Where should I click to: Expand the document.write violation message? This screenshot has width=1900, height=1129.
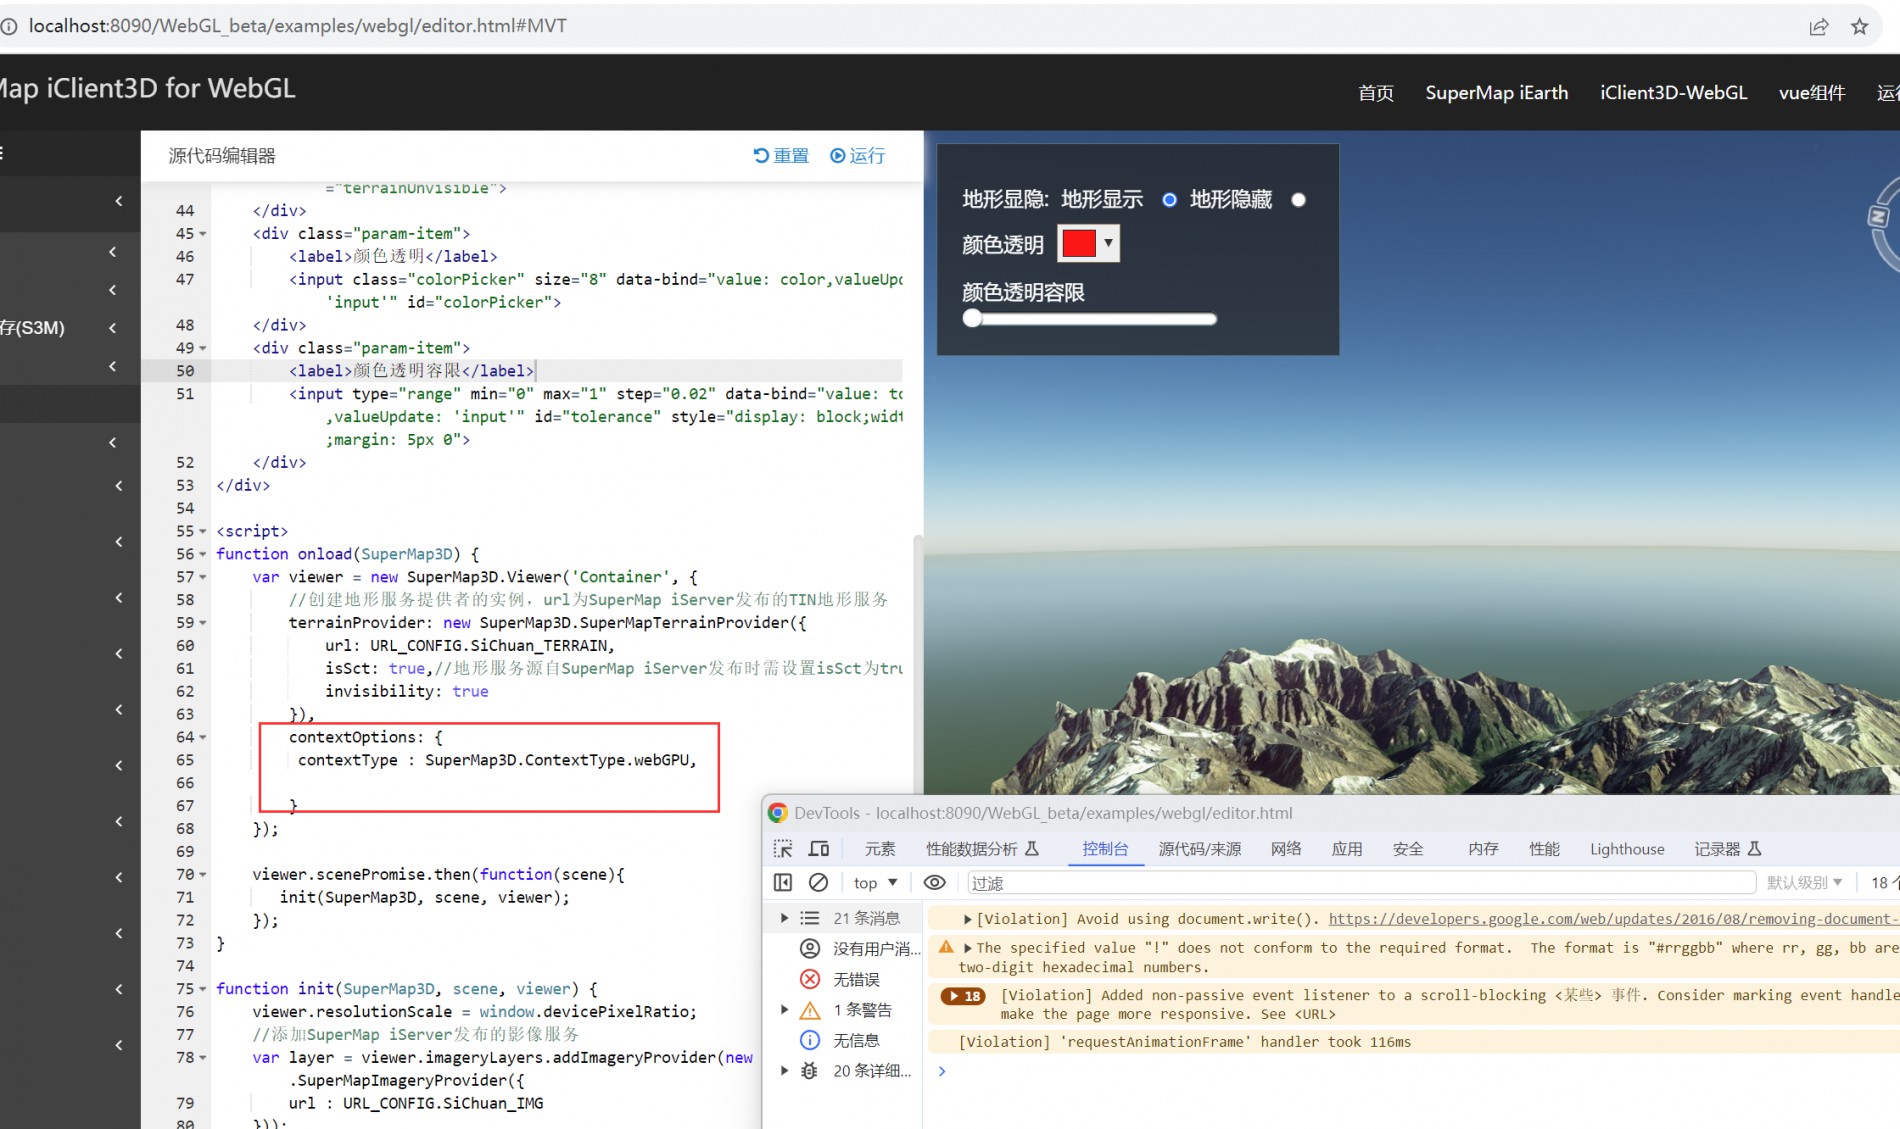967,919
